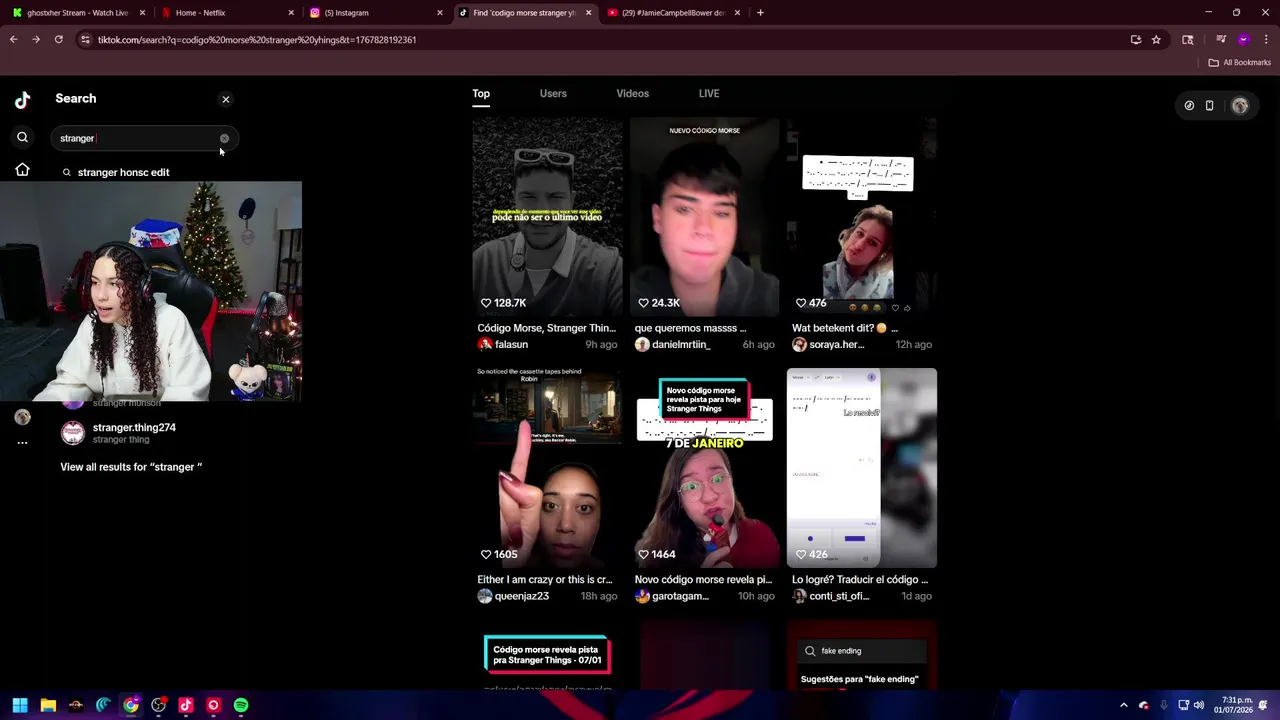Open the media controls icon in Chrome toolbar

1221,40
